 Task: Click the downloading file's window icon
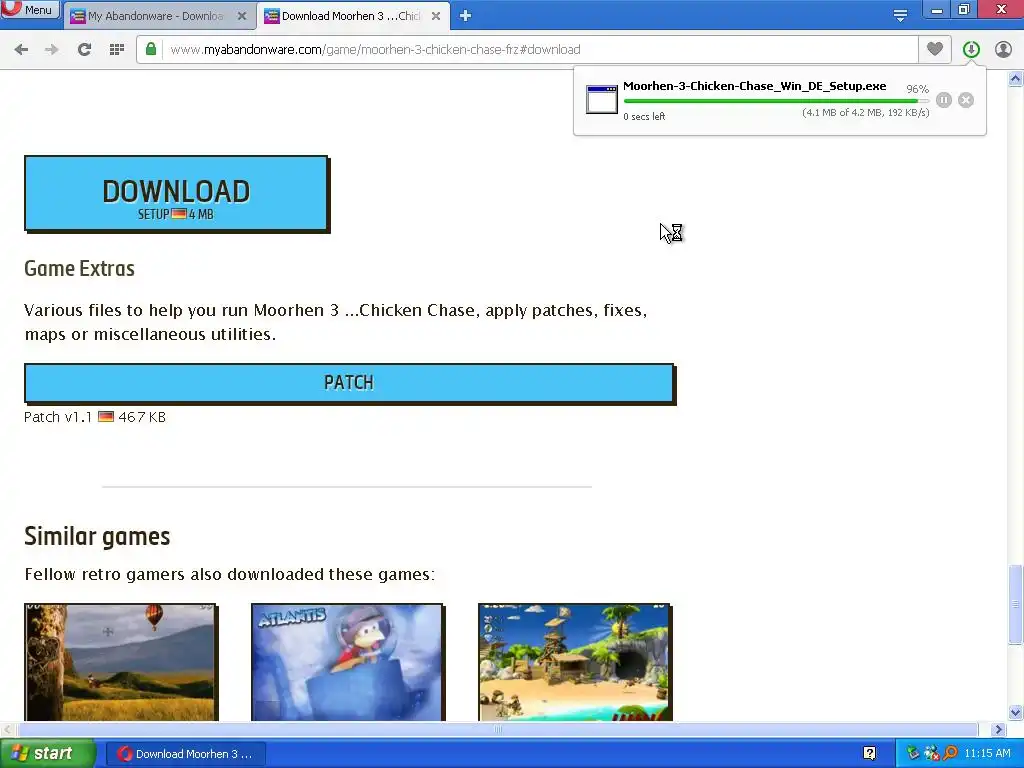601,99
